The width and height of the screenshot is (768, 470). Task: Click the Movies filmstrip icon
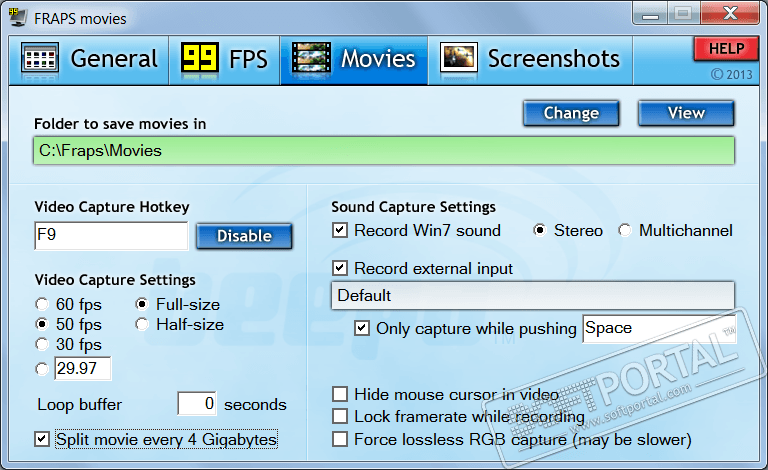pyautogui.click(x=311, y=59)
